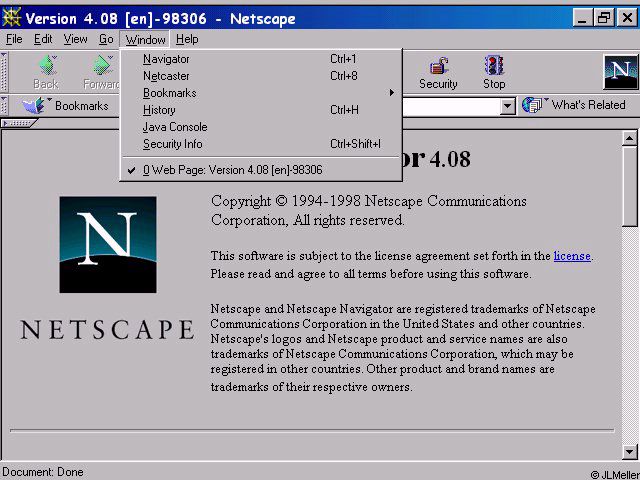Close the Netscape window
Viewport: 640px width, 480px height.
[627, 18]
